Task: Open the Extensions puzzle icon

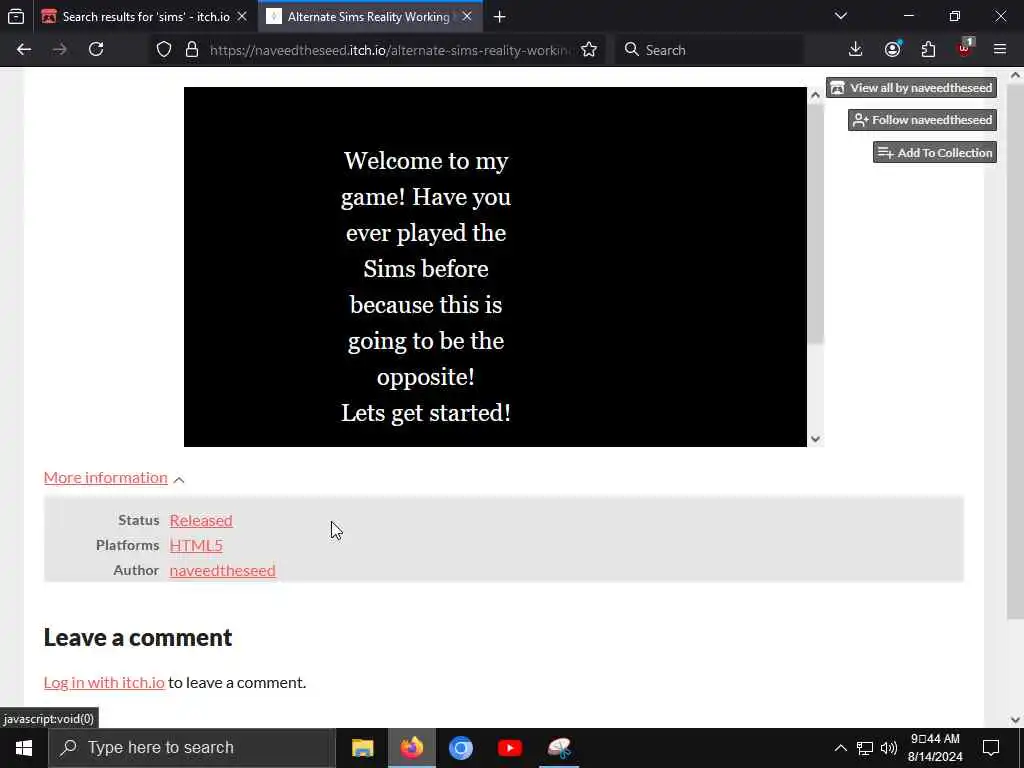Action: click(x=928, y=50)
